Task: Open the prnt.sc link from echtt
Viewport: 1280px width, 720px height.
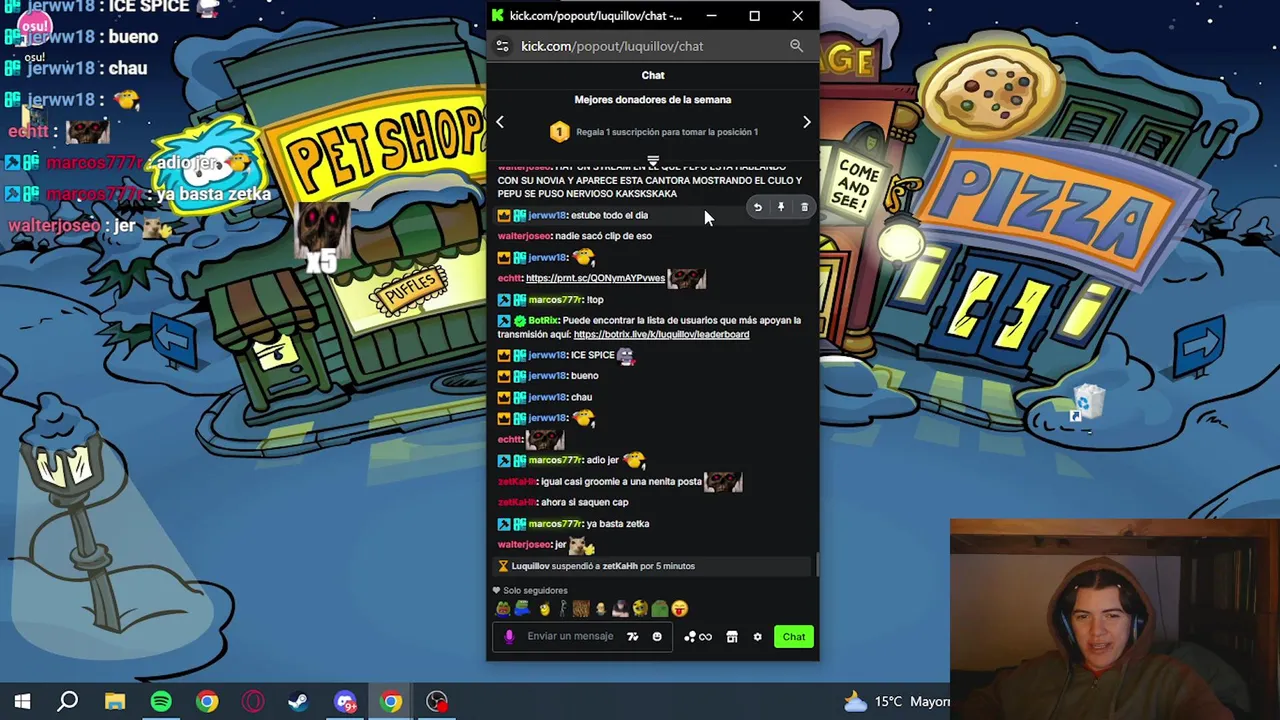Action: pos(595,278)
